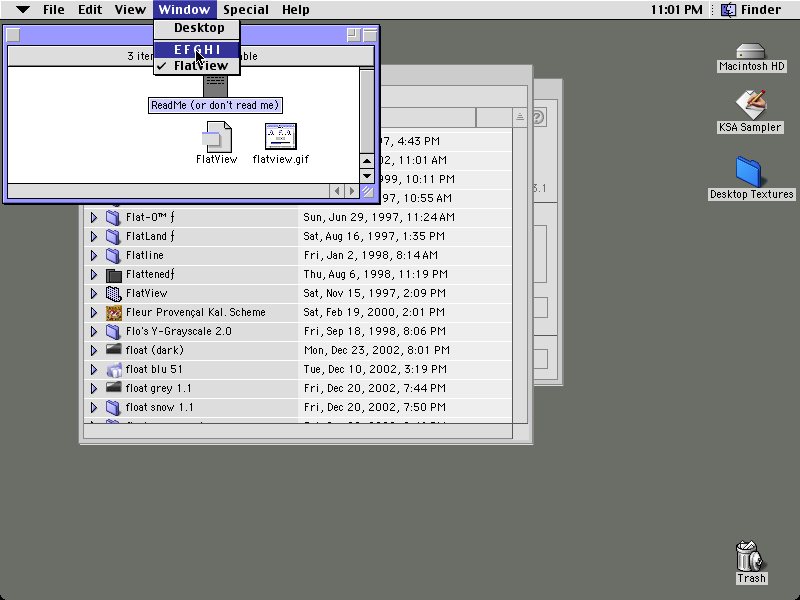The width and height of the screenshot is (800, 600).
Task: Choose checked FlatView in the Window menu
Action: tap(197, 66)
